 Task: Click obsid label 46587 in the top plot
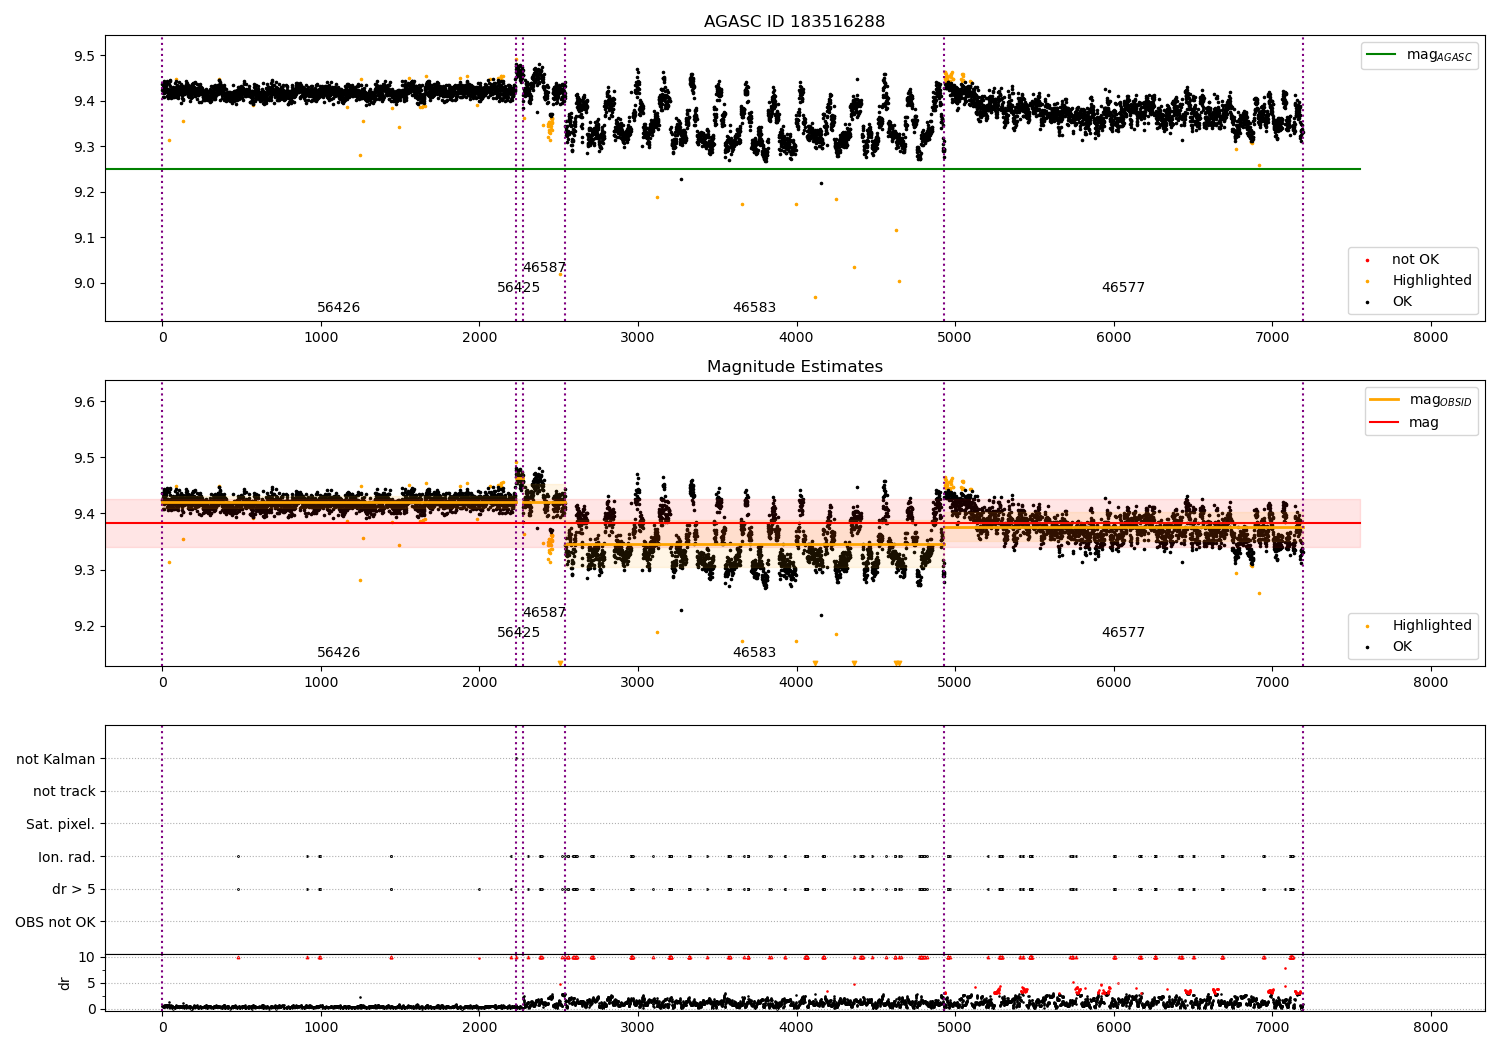tap(544, 268)
